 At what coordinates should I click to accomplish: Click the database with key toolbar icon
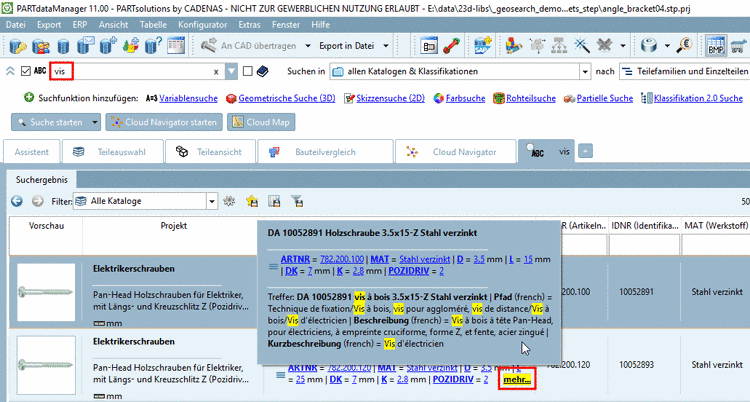(x=18, y=46)
